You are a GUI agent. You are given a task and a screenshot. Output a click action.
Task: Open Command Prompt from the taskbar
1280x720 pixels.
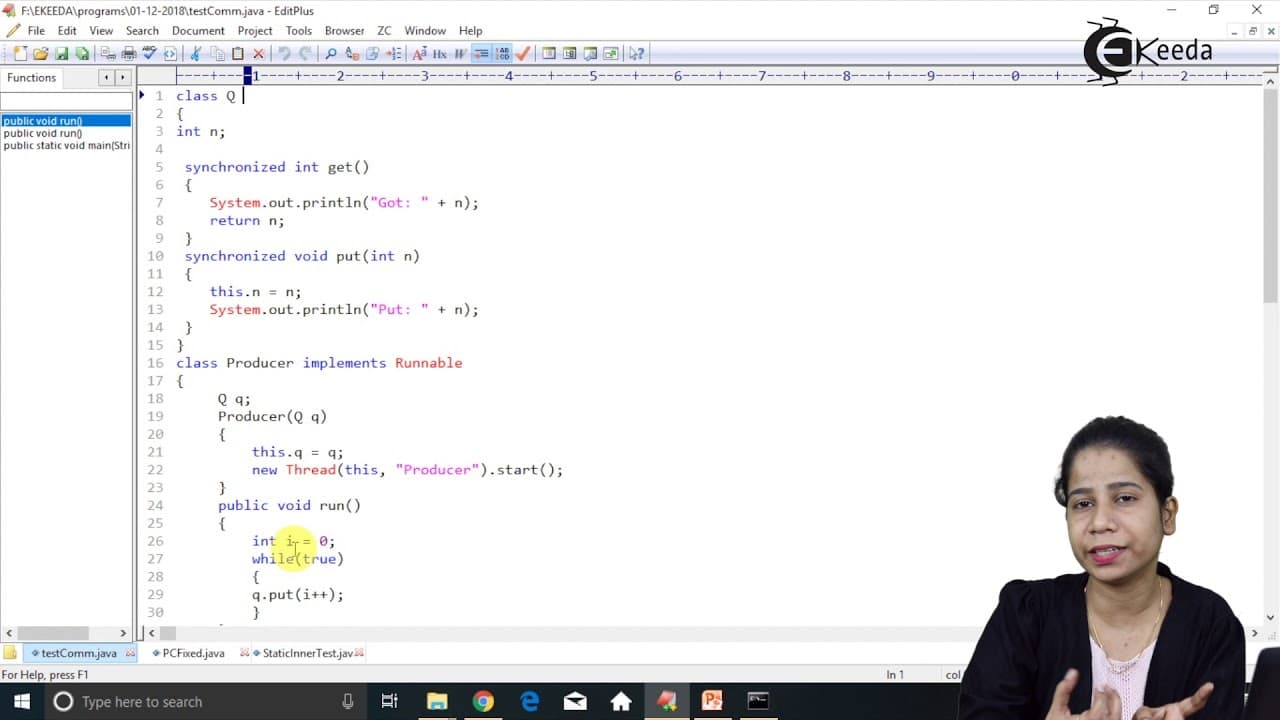point(758,701)
